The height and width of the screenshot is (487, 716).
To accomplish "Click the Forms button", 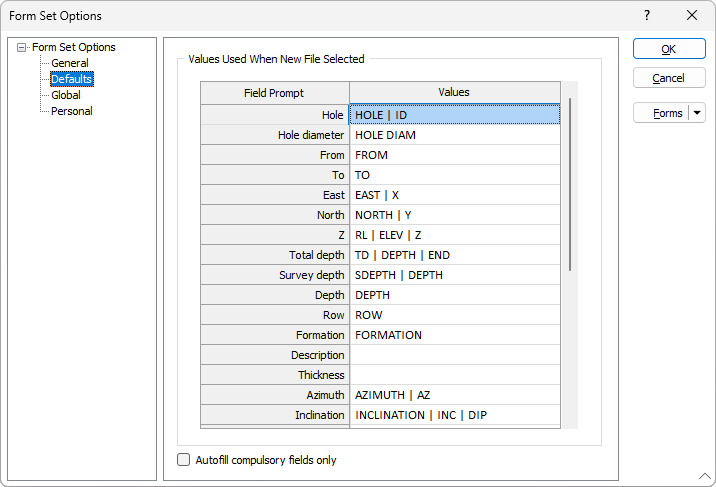I will [x=662, y=113].
